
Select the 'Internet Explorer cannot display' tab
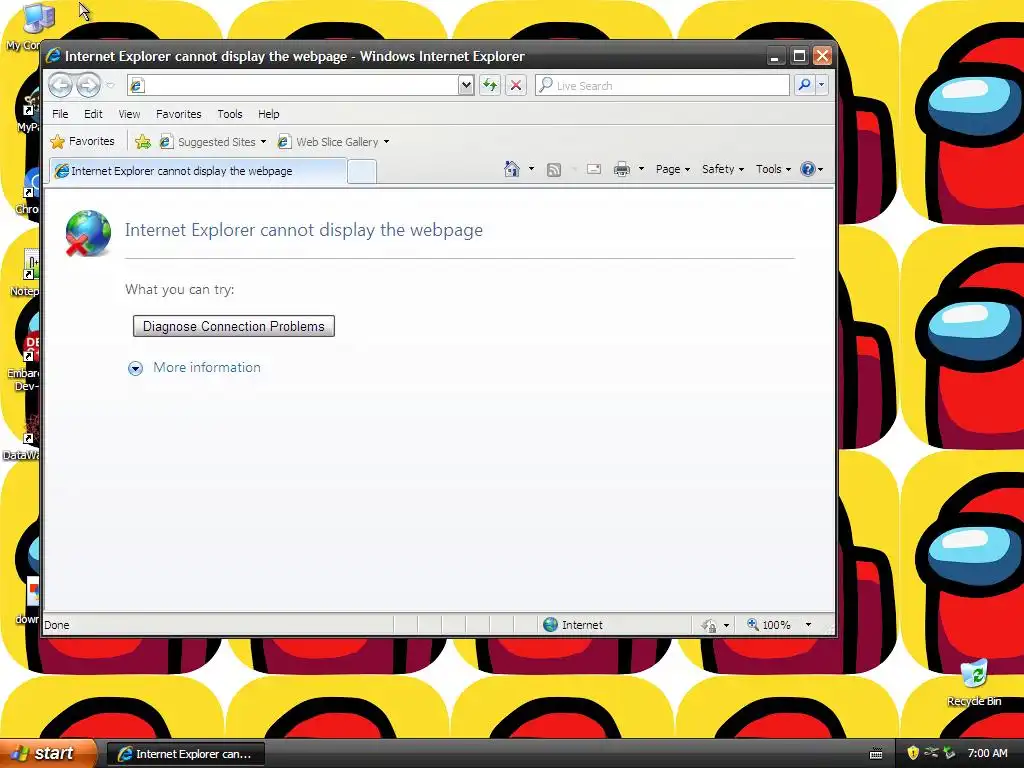coord(198,171)
